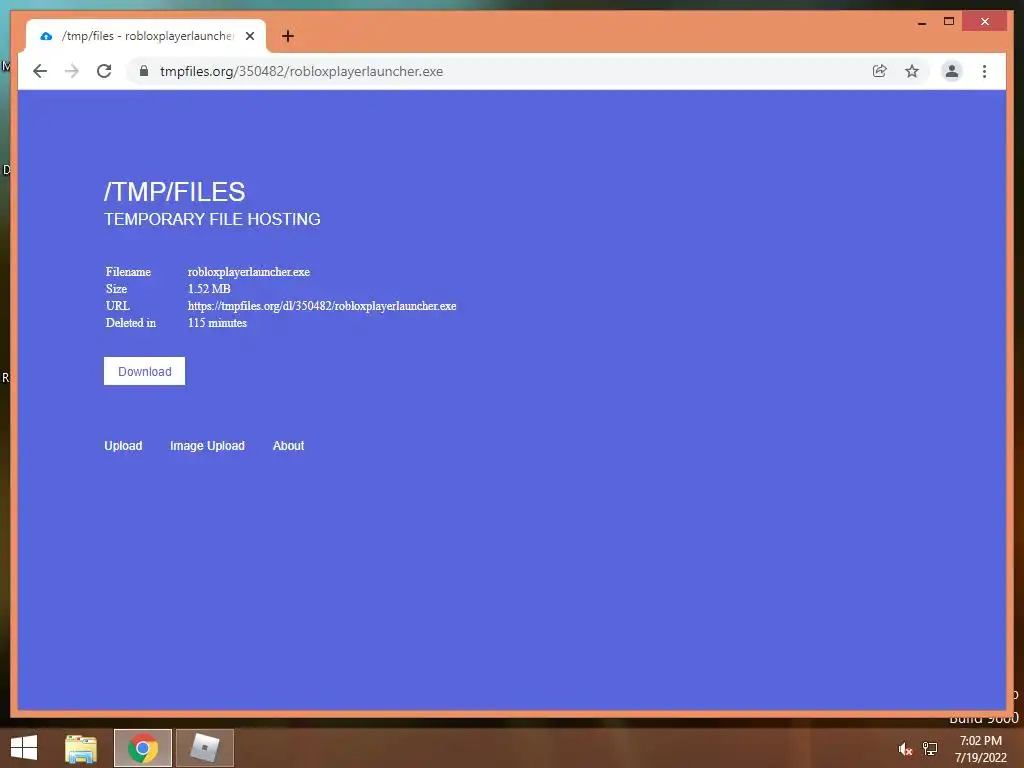Open File Explorer from taskbar

pos(81,748)
